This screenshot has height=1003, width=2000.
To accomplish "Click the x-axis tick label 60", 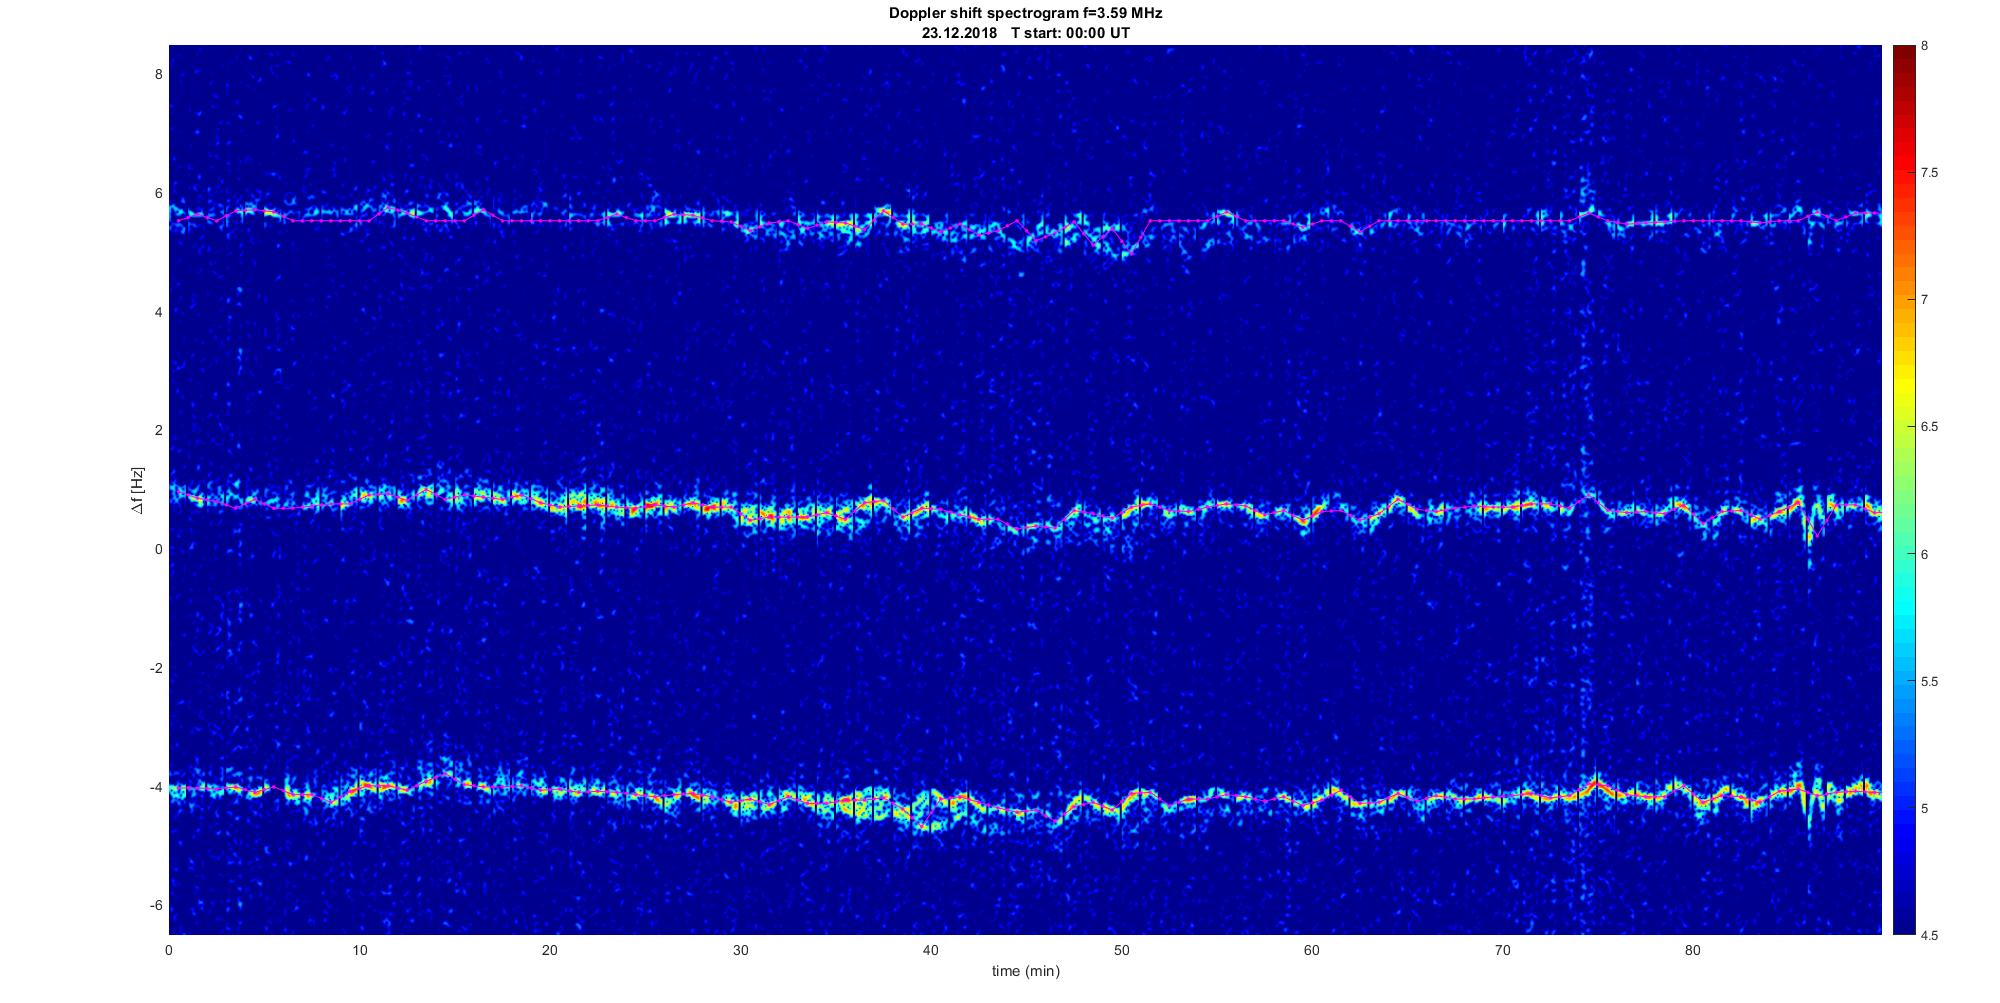I will (x=1311, y=950).
